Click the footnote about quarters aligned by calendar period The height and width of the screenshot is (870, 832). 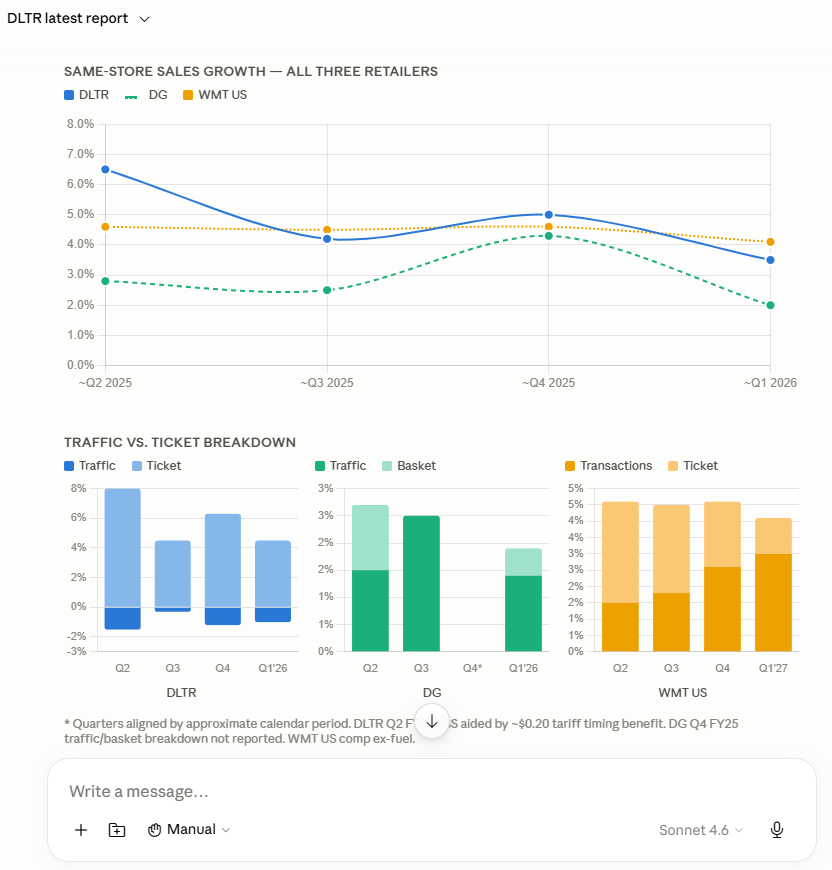pos(401,731)
